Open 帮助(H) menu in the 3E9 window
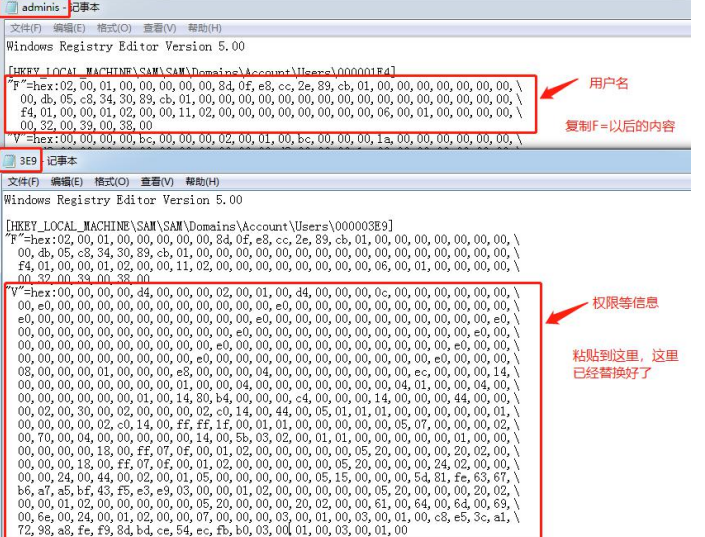The image size is (705, 537). pos(202,182)
